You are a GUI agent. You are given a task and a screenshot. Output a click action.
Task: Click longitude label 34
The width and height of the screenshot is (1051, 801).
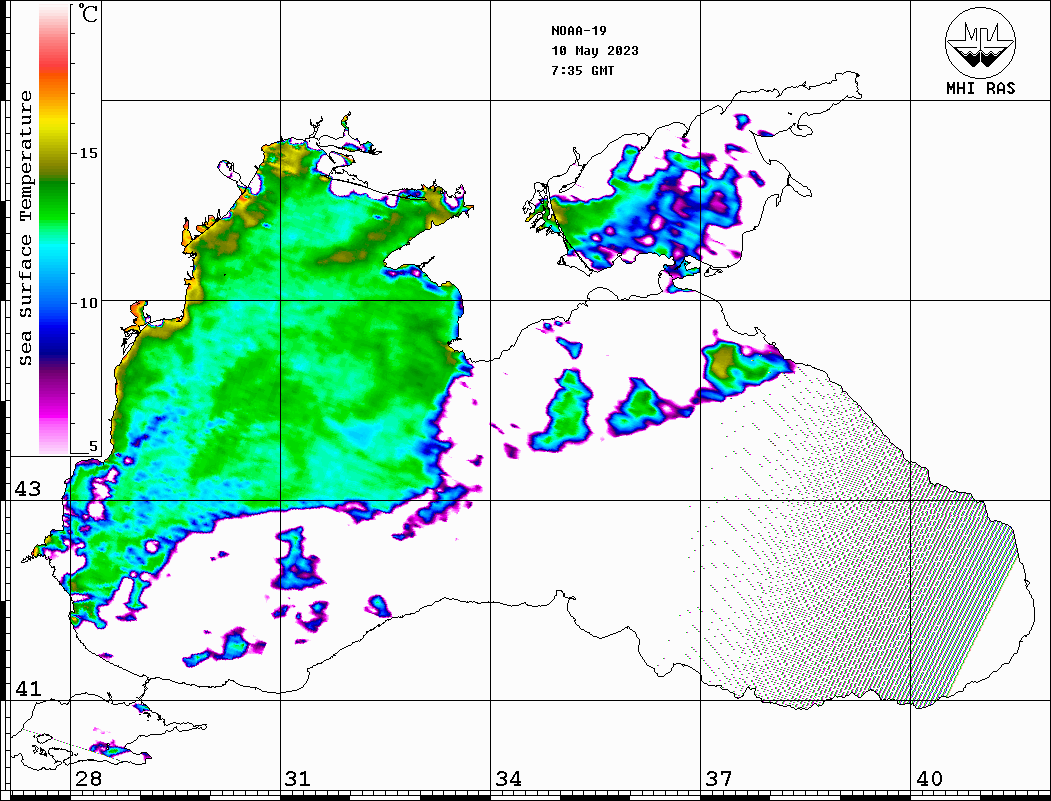pos(509,779)
